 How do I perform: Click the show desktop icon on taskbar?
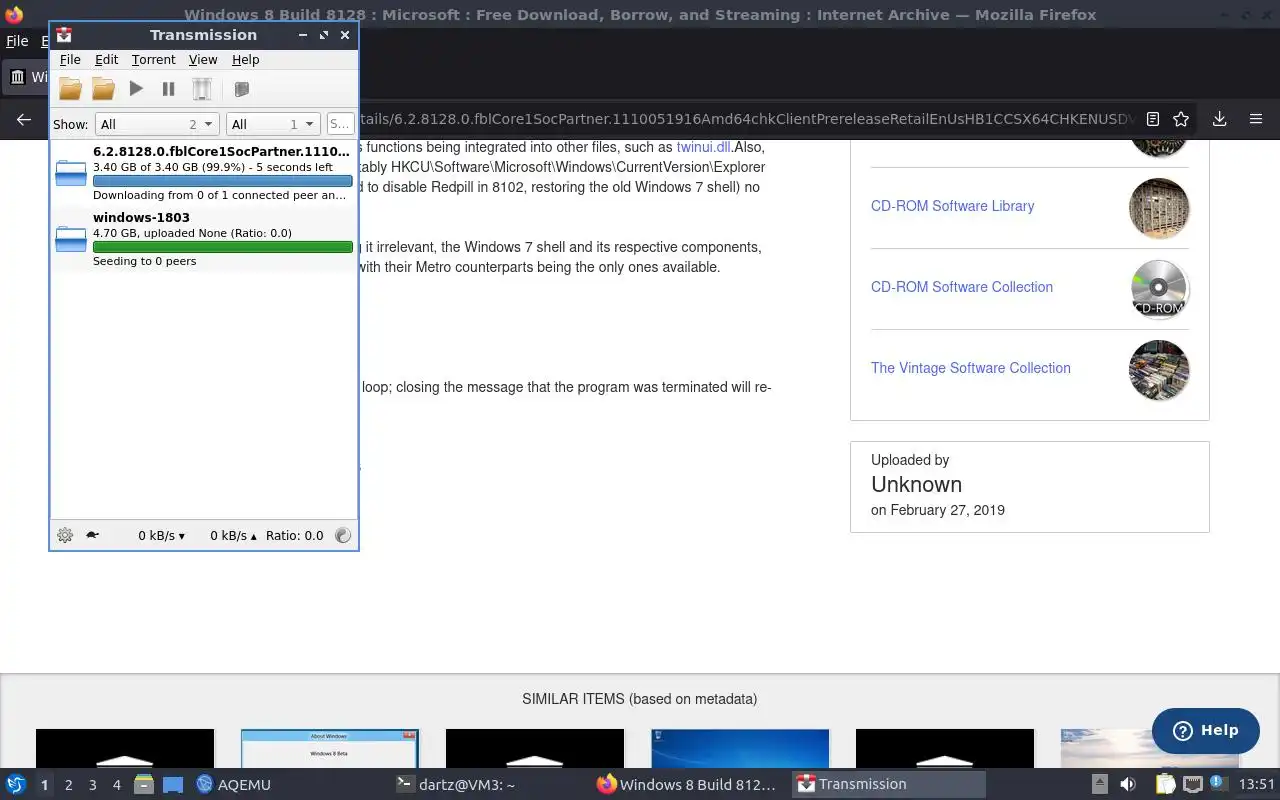pyautogui.click(x=173, y=784)
